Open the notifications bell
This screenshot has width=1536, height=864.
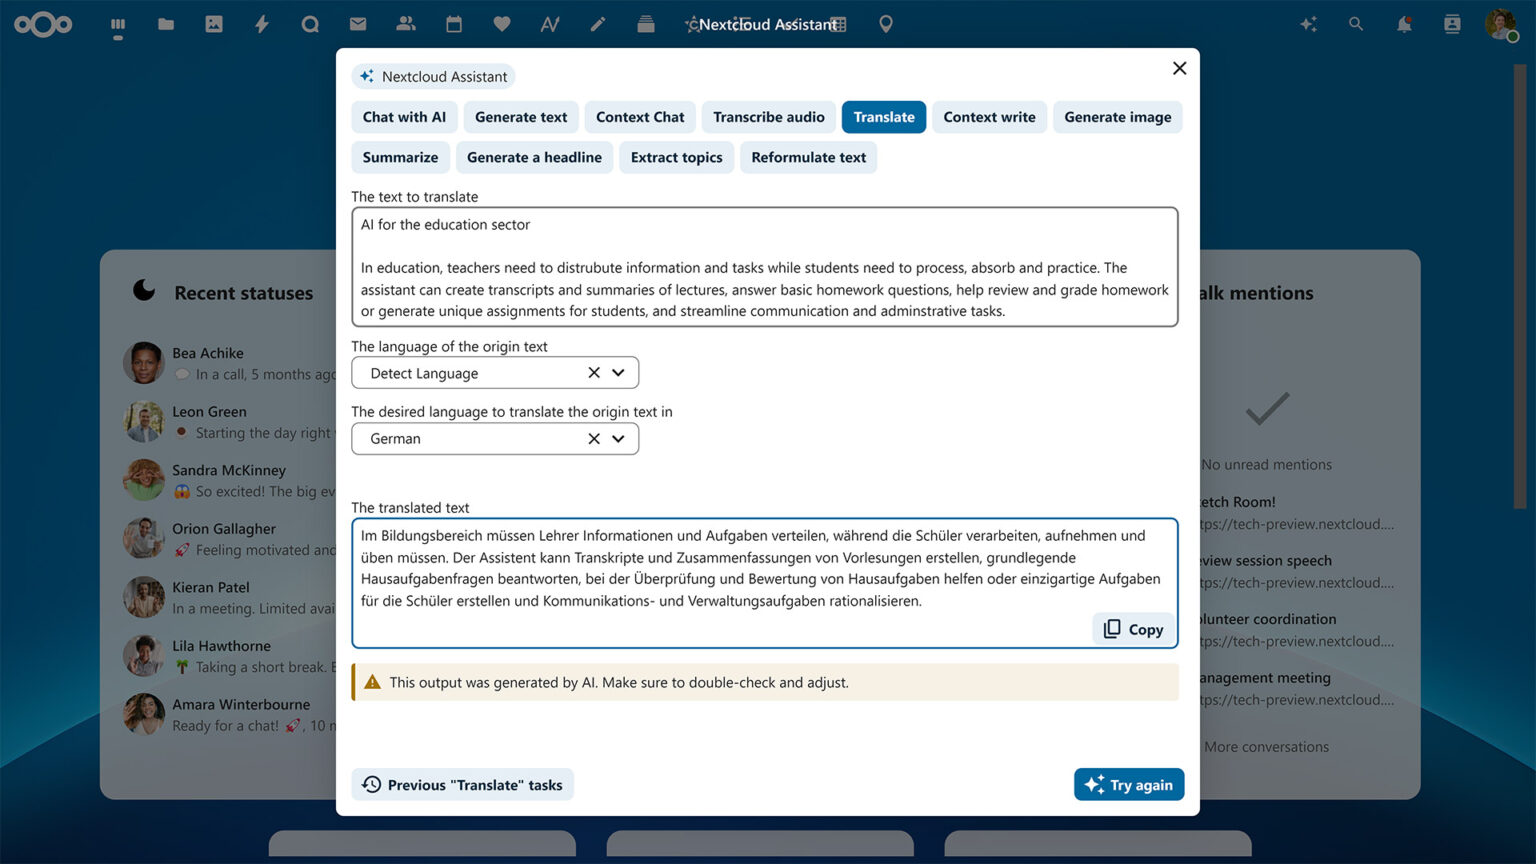point(1404,24)
